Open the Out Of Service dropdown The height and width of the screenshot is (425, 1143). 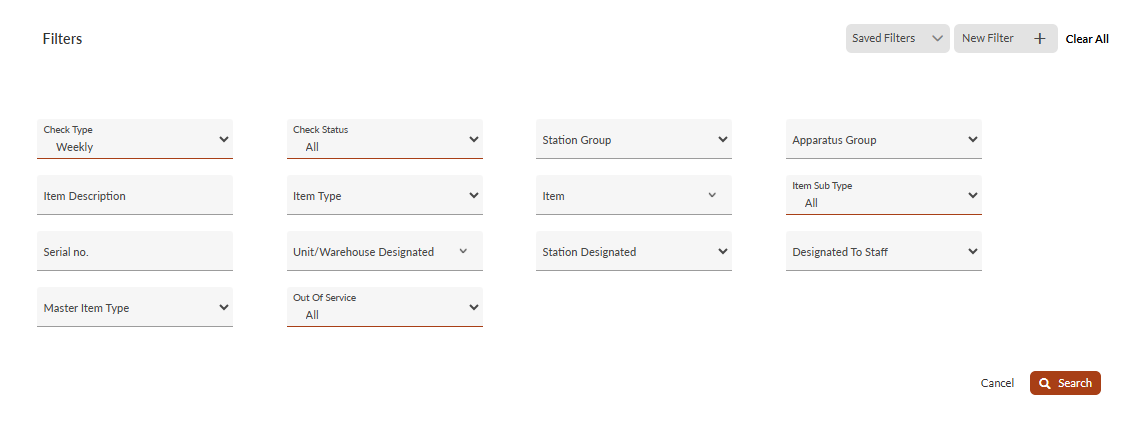coord(385,307)
